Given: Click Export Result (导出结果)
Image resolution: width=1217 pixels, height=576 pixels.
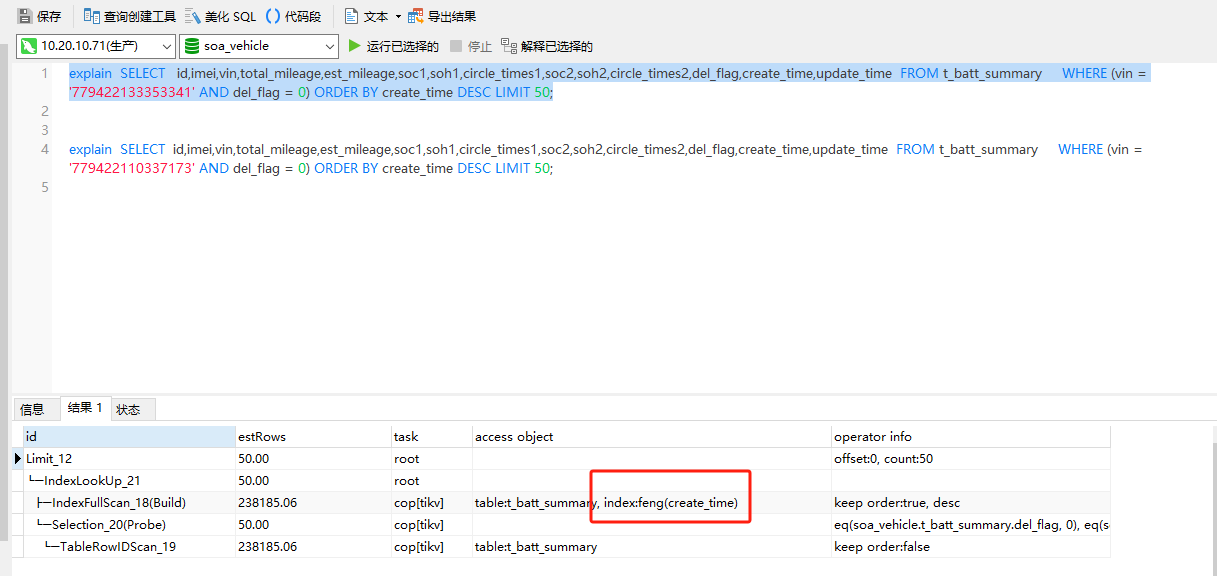Looking at the screenshot, I should pos(442,16).
